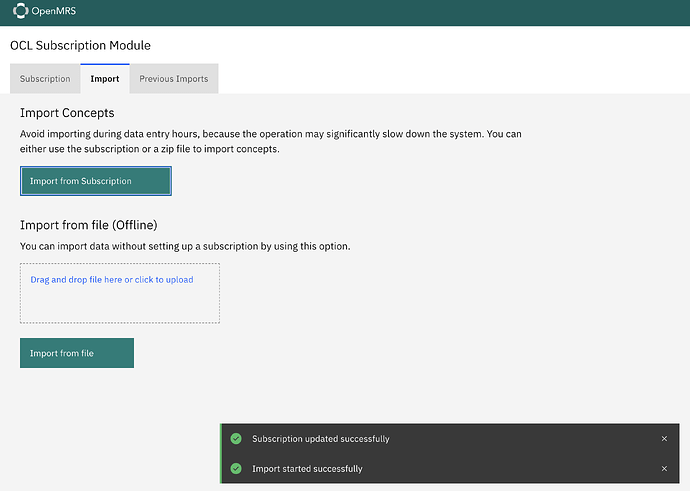Image resolution: width=690 pixels, height=491 pixels.
Task: Click green checkmark icon beside Import started
Action: click(236, 469)
